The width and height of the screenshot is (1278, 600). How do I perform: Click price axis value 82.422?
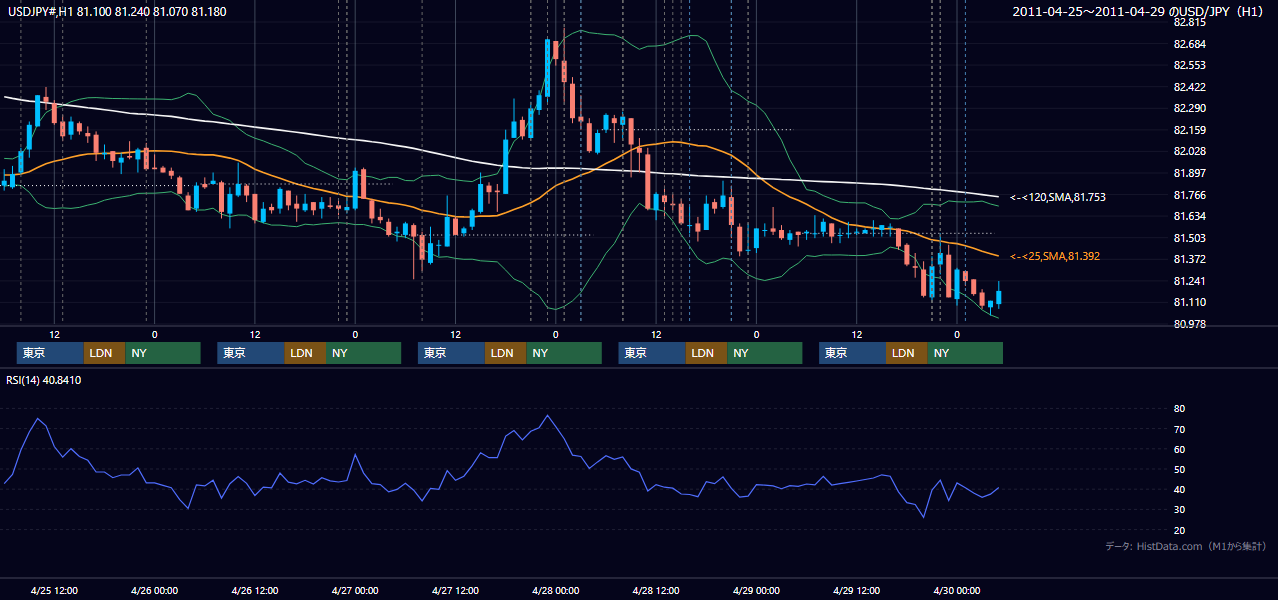[x=1190, y=87]
